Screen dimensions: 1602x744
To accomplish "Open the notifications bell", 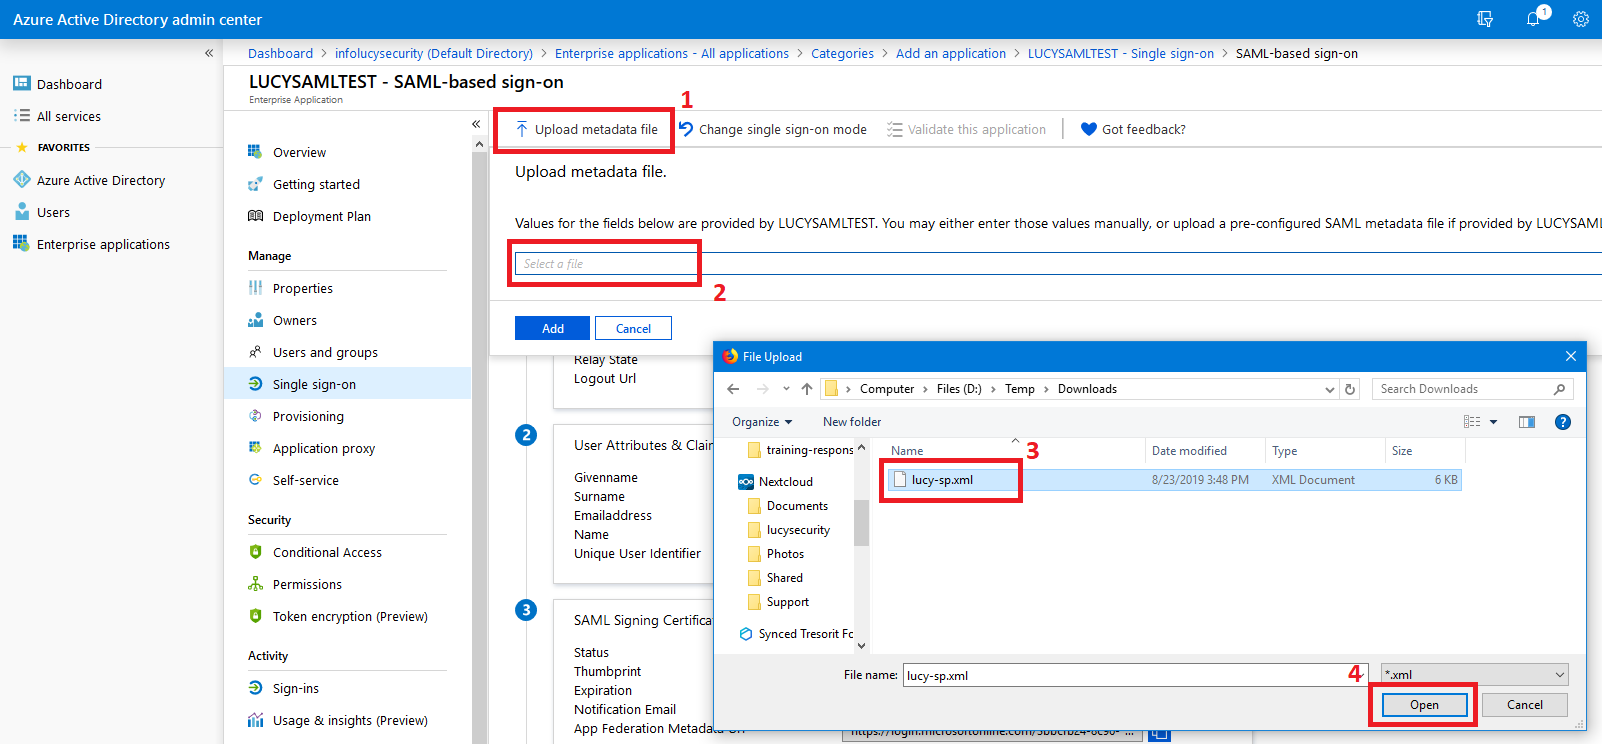I will [x=1533, y=19].
